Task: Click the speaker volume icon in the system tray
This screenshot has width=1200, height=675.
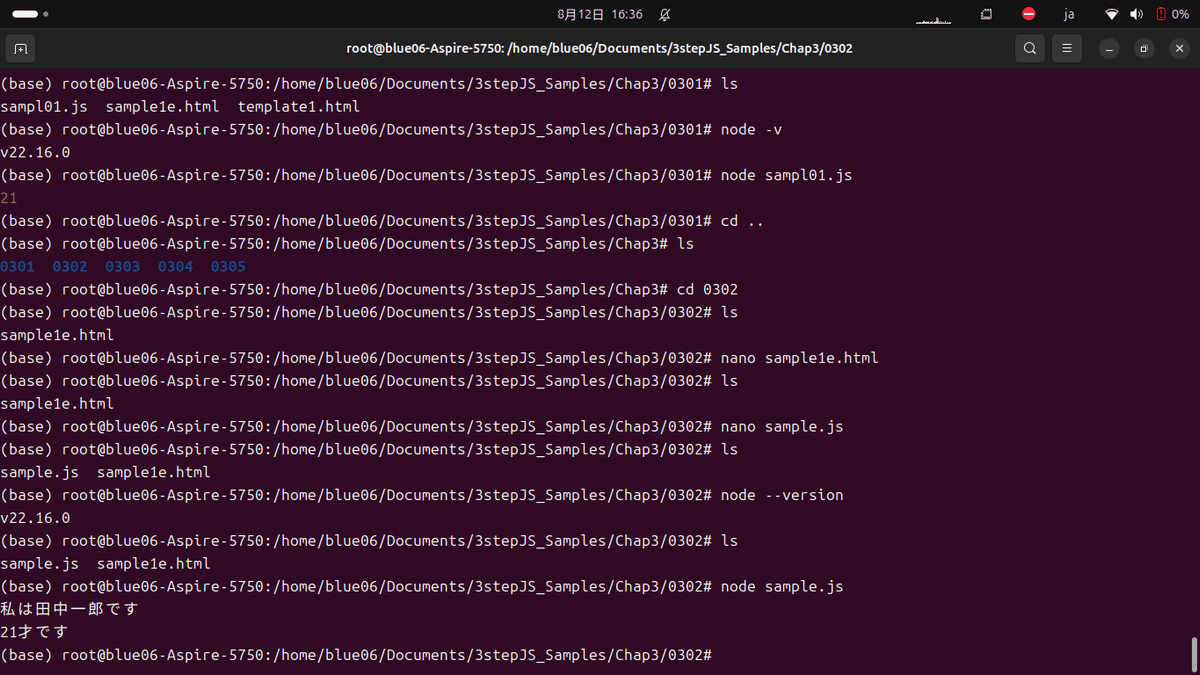Action: coord(1136,14)
